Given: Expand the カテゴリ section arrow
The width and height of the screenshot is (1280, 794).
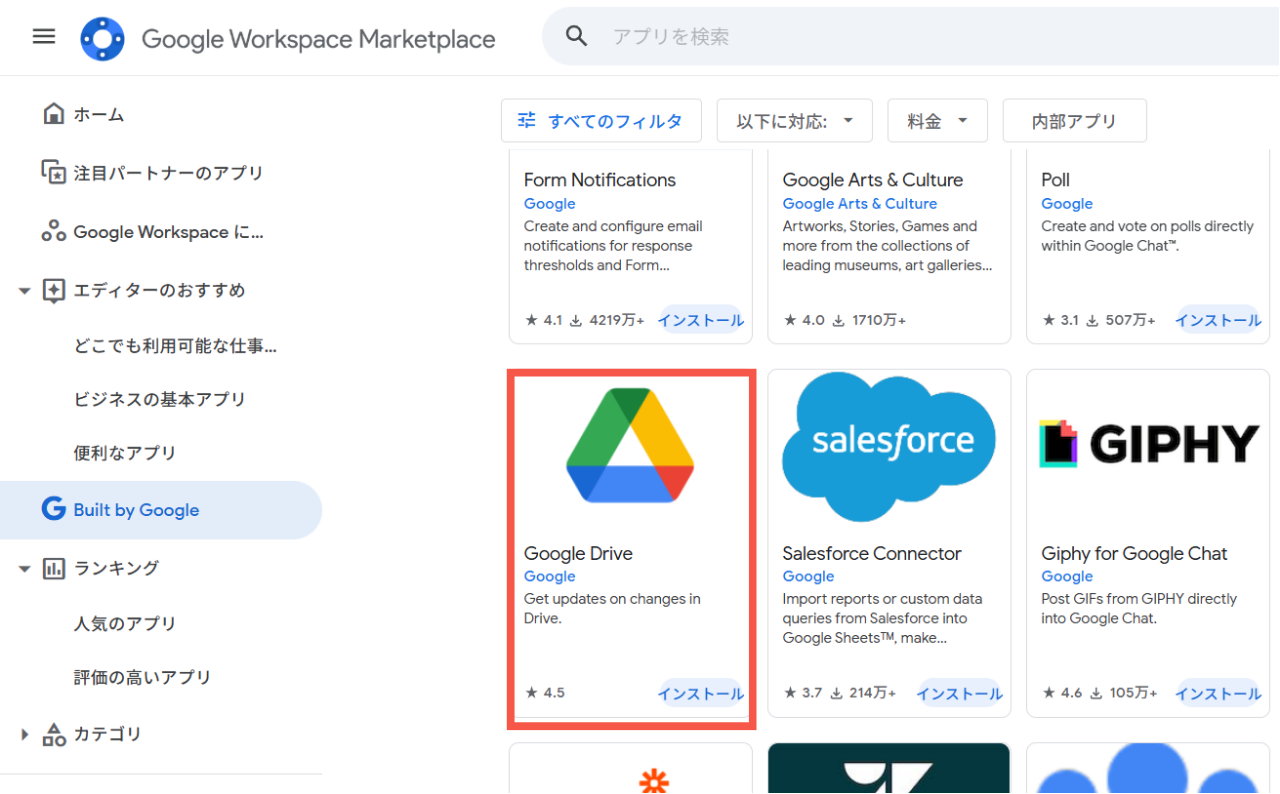Looking at the screenshot, I should 25,735.
